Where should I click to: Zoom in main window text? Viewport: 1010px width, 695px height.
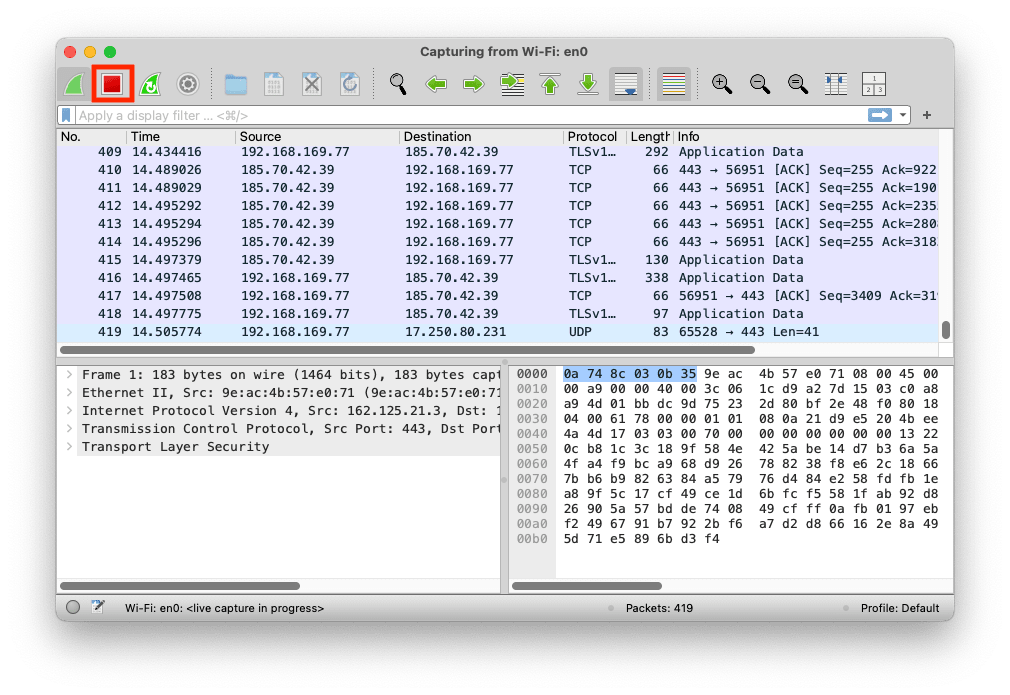point(721,84)
